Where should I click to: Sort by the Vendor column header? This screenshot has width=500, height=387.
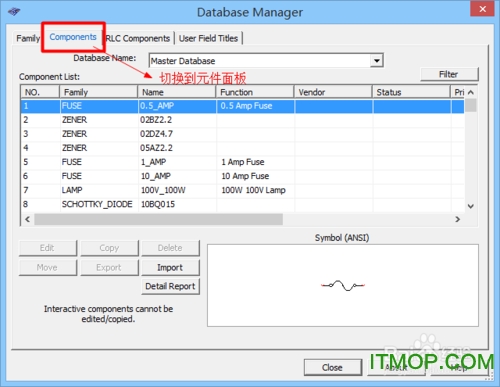tap(333, 92)
